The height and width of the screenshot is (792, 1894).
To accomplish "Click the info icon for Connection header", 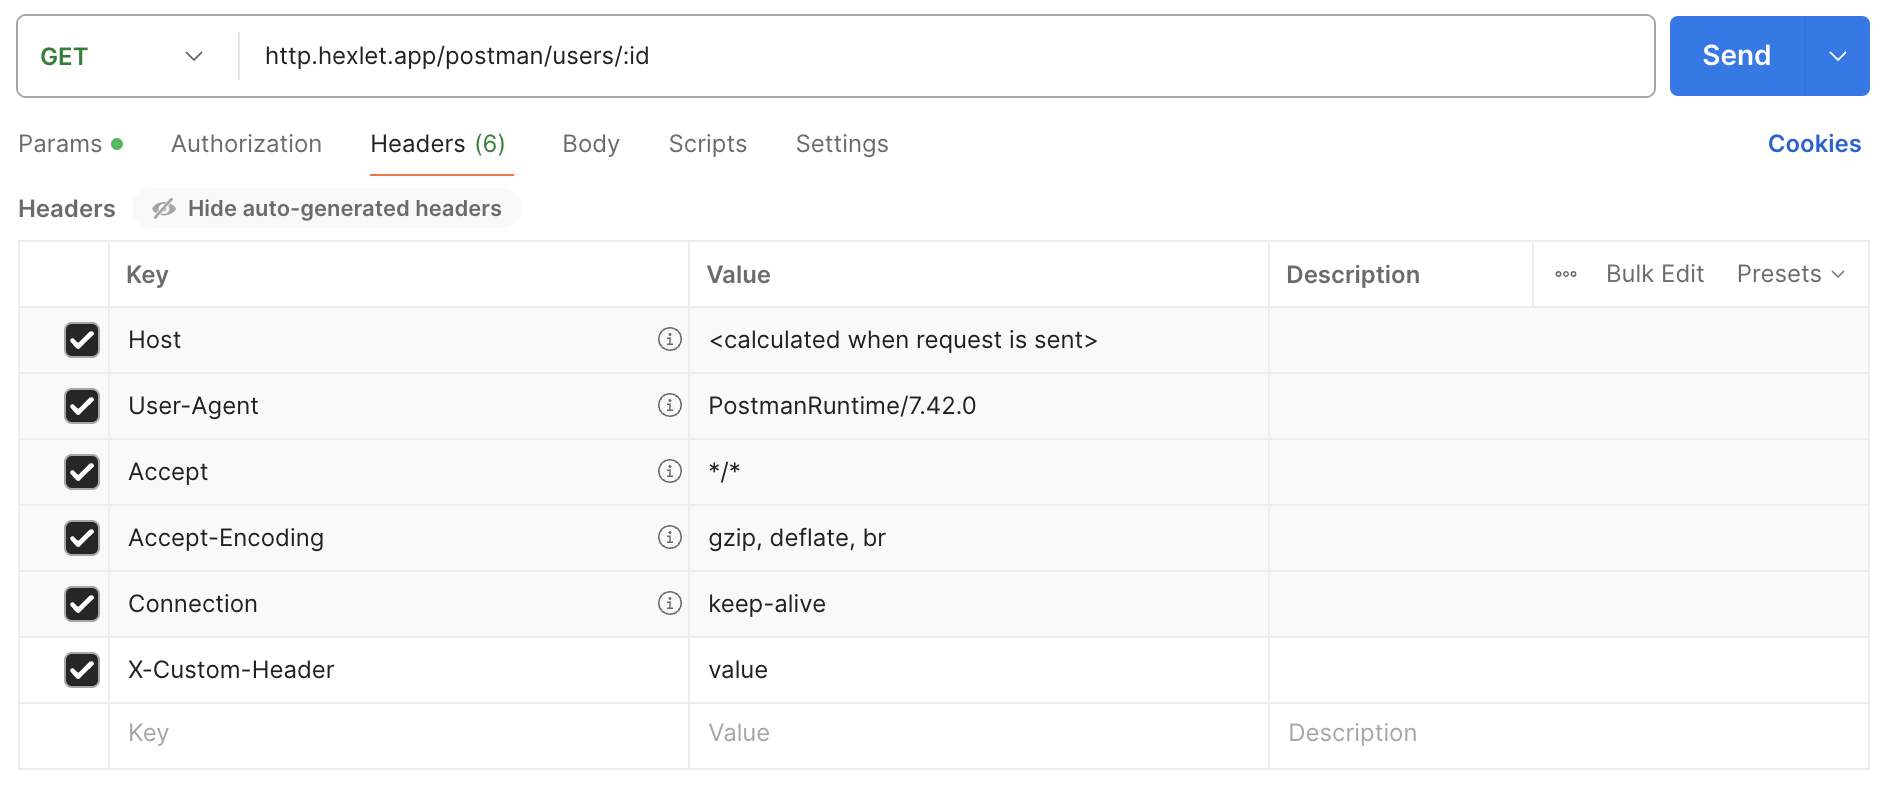I will point(669,604).
